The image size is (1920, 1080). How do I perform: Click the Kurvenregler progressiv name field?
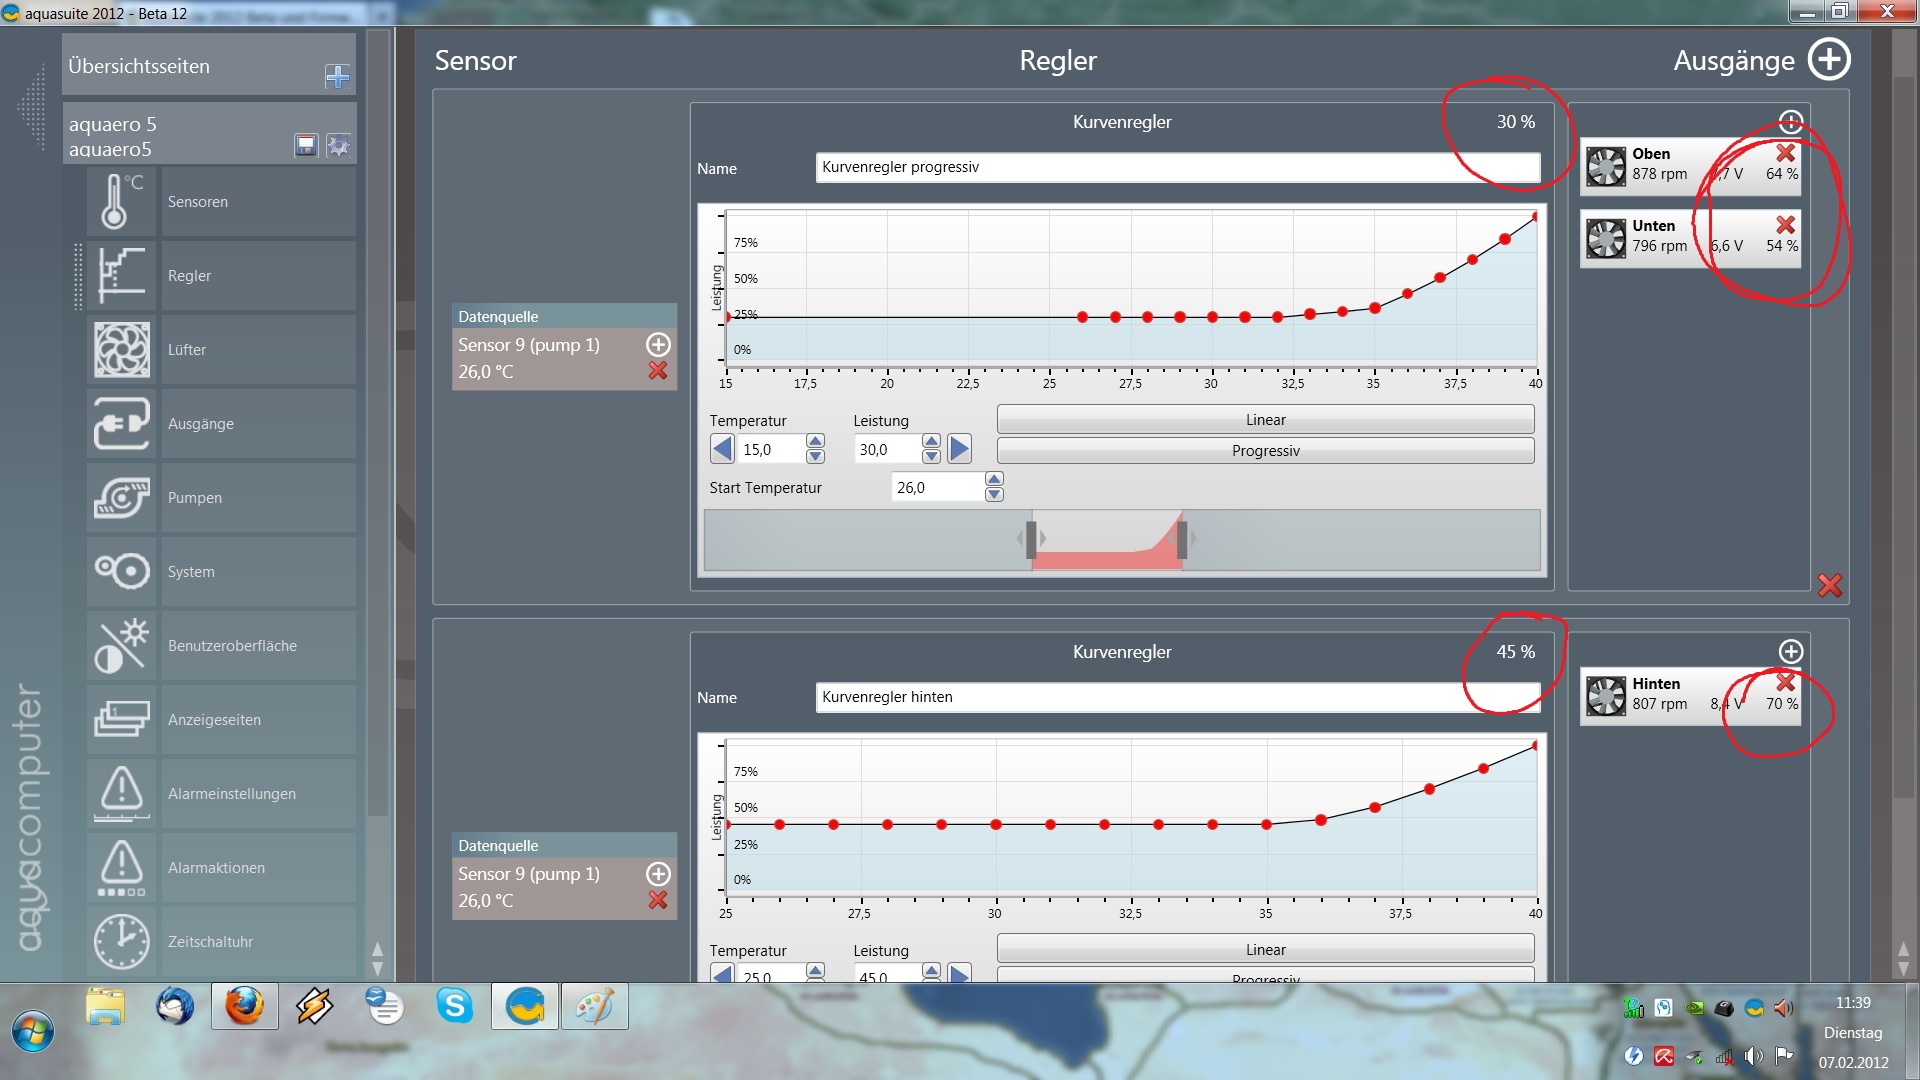1176,167
